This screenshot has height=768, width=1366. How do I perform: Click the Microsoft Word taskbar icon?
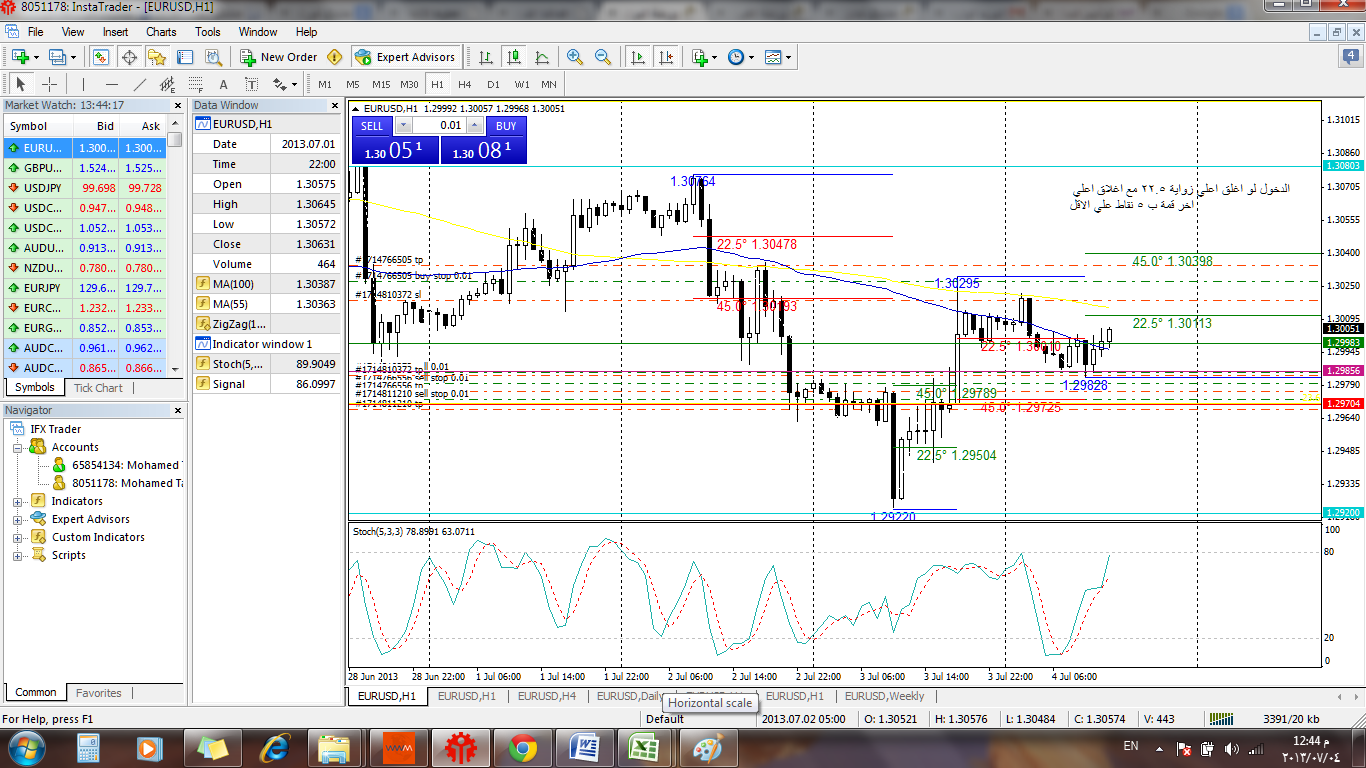pos(585,747)
